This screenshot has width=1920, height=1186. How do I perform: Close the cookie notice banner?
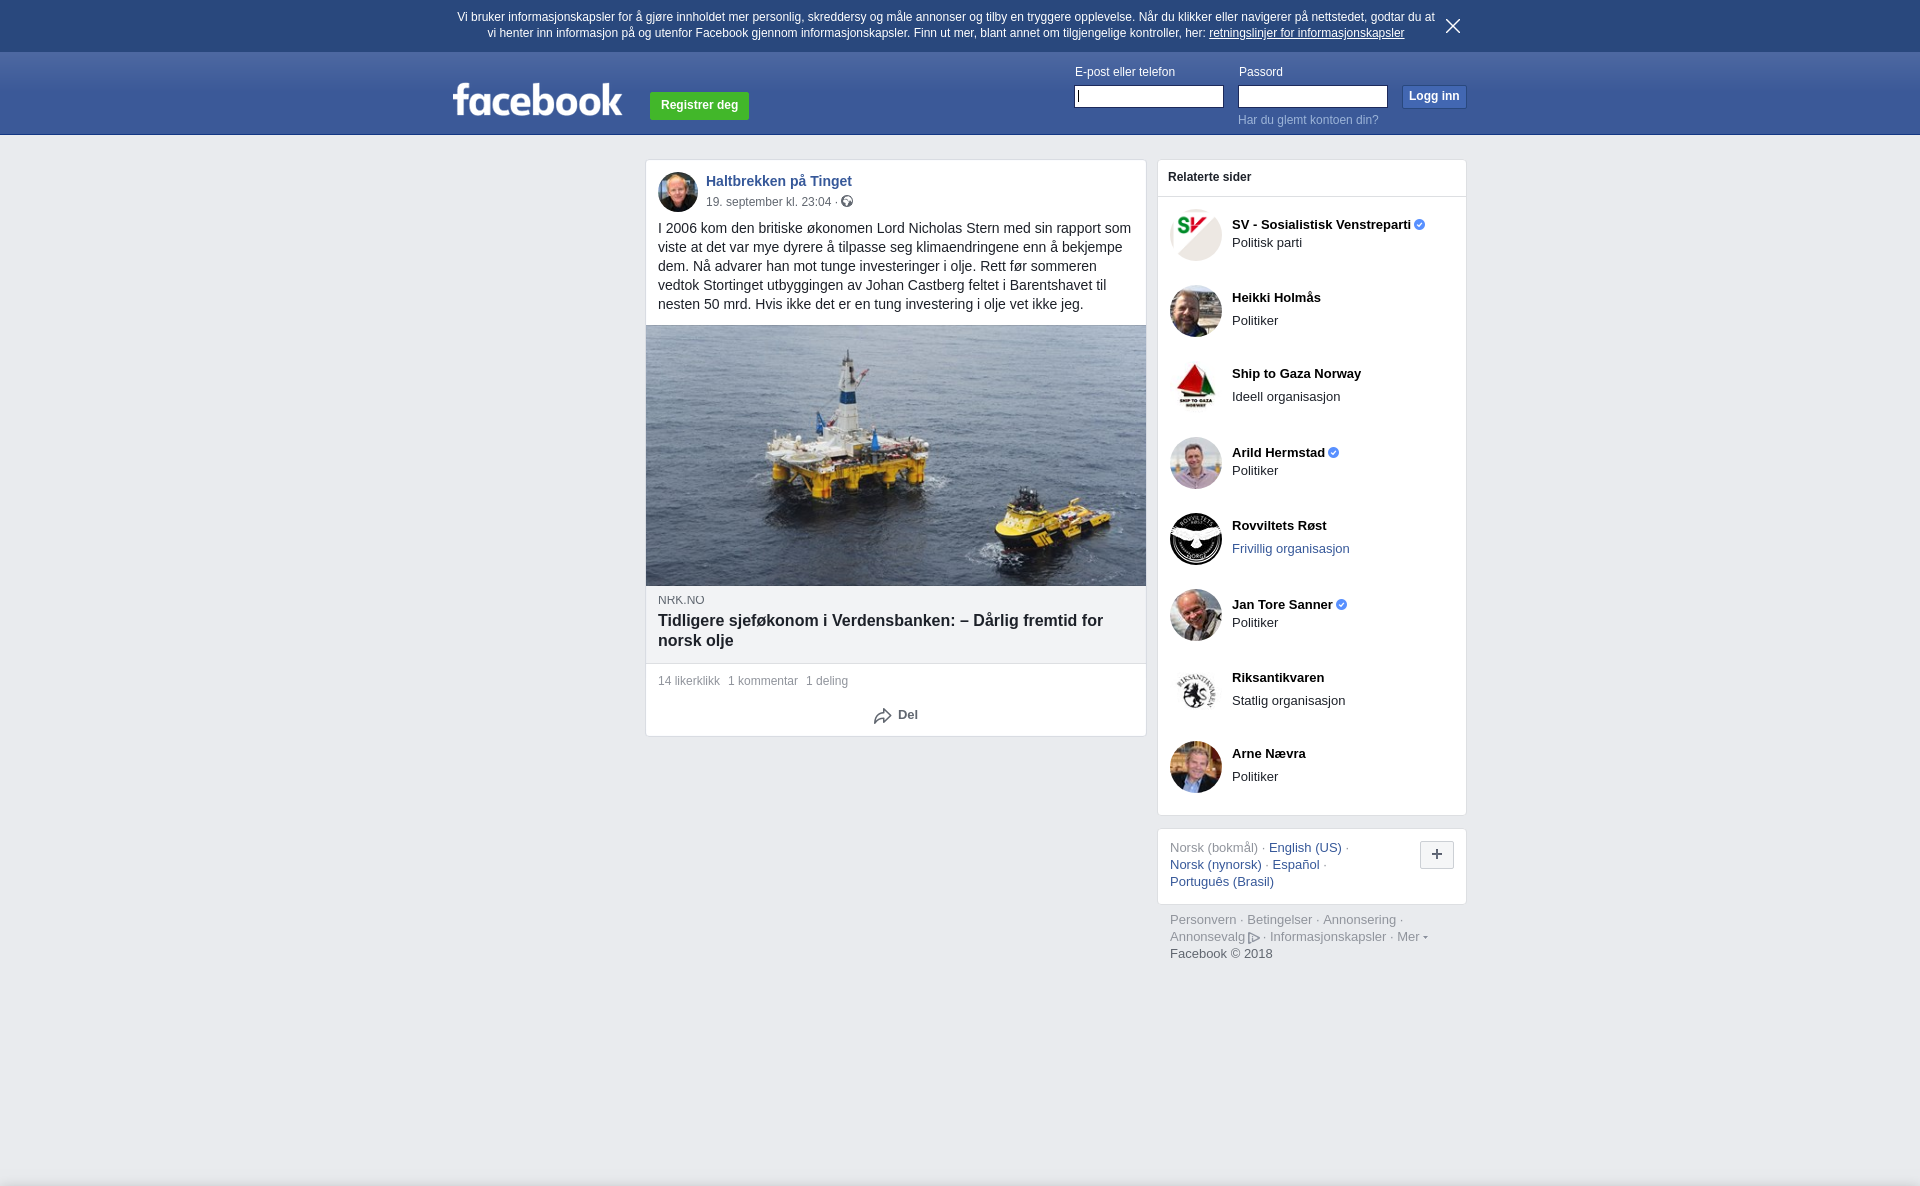(1452, 26)
